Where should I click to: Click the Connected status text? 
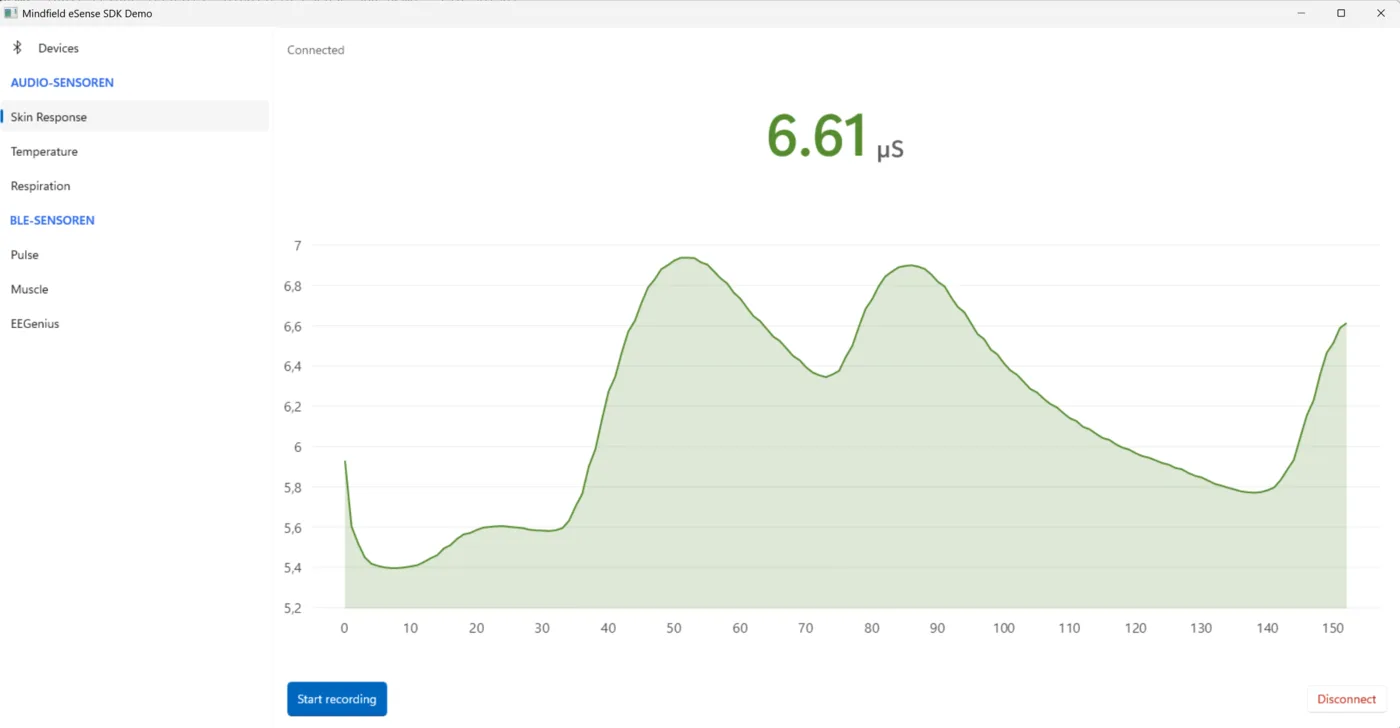(x=315, y=50)
